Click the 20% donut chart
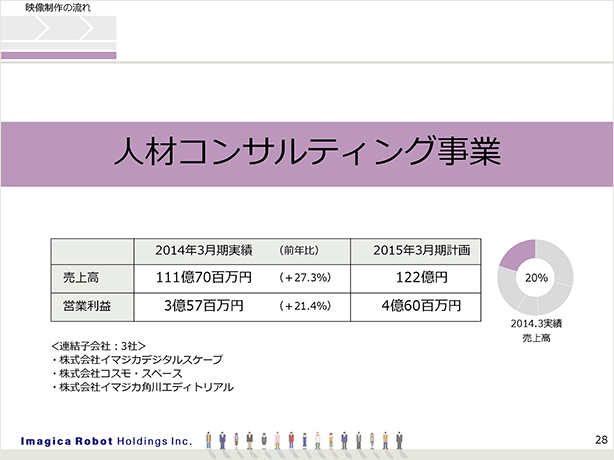This screenshot has width=614, height=460. tap(536, 277)
